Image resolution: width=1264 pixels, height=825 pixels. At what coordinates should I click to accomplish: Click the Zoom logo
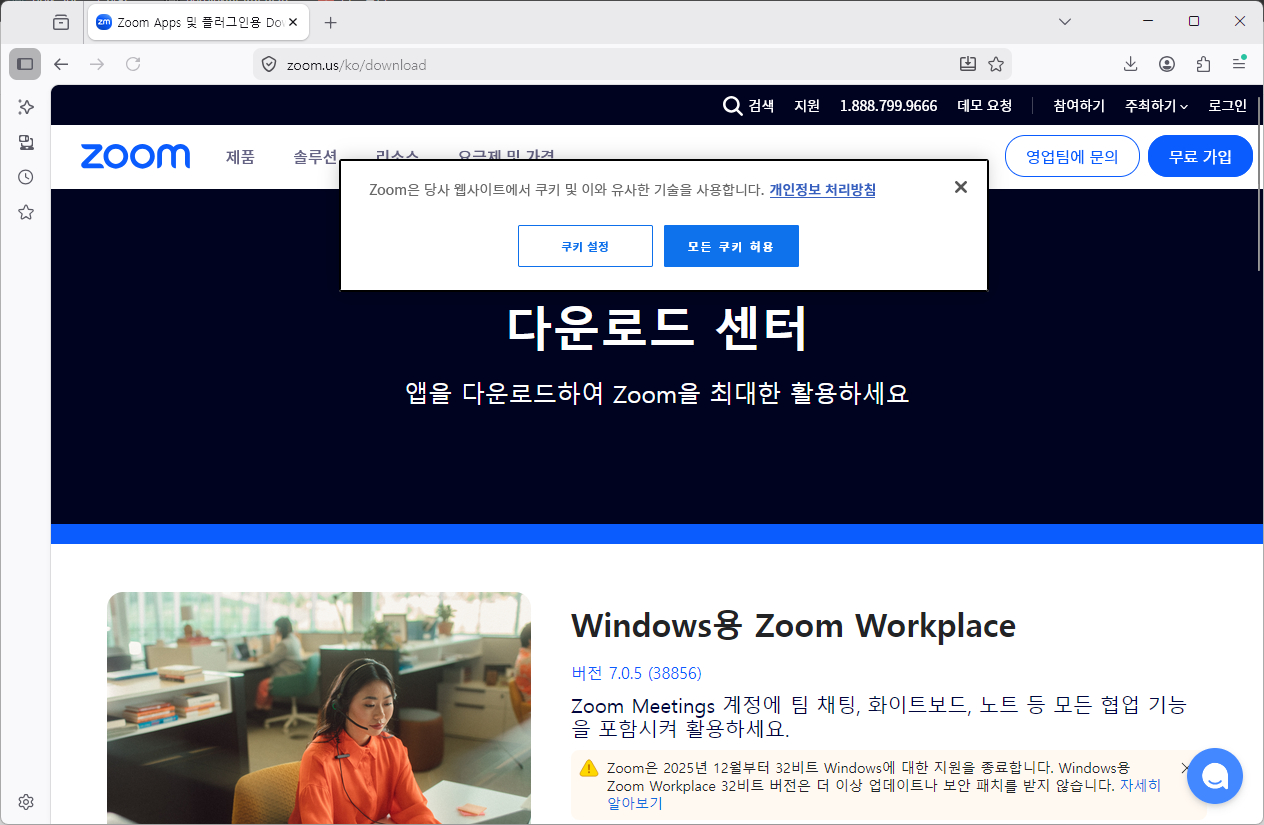pos(135,156)
